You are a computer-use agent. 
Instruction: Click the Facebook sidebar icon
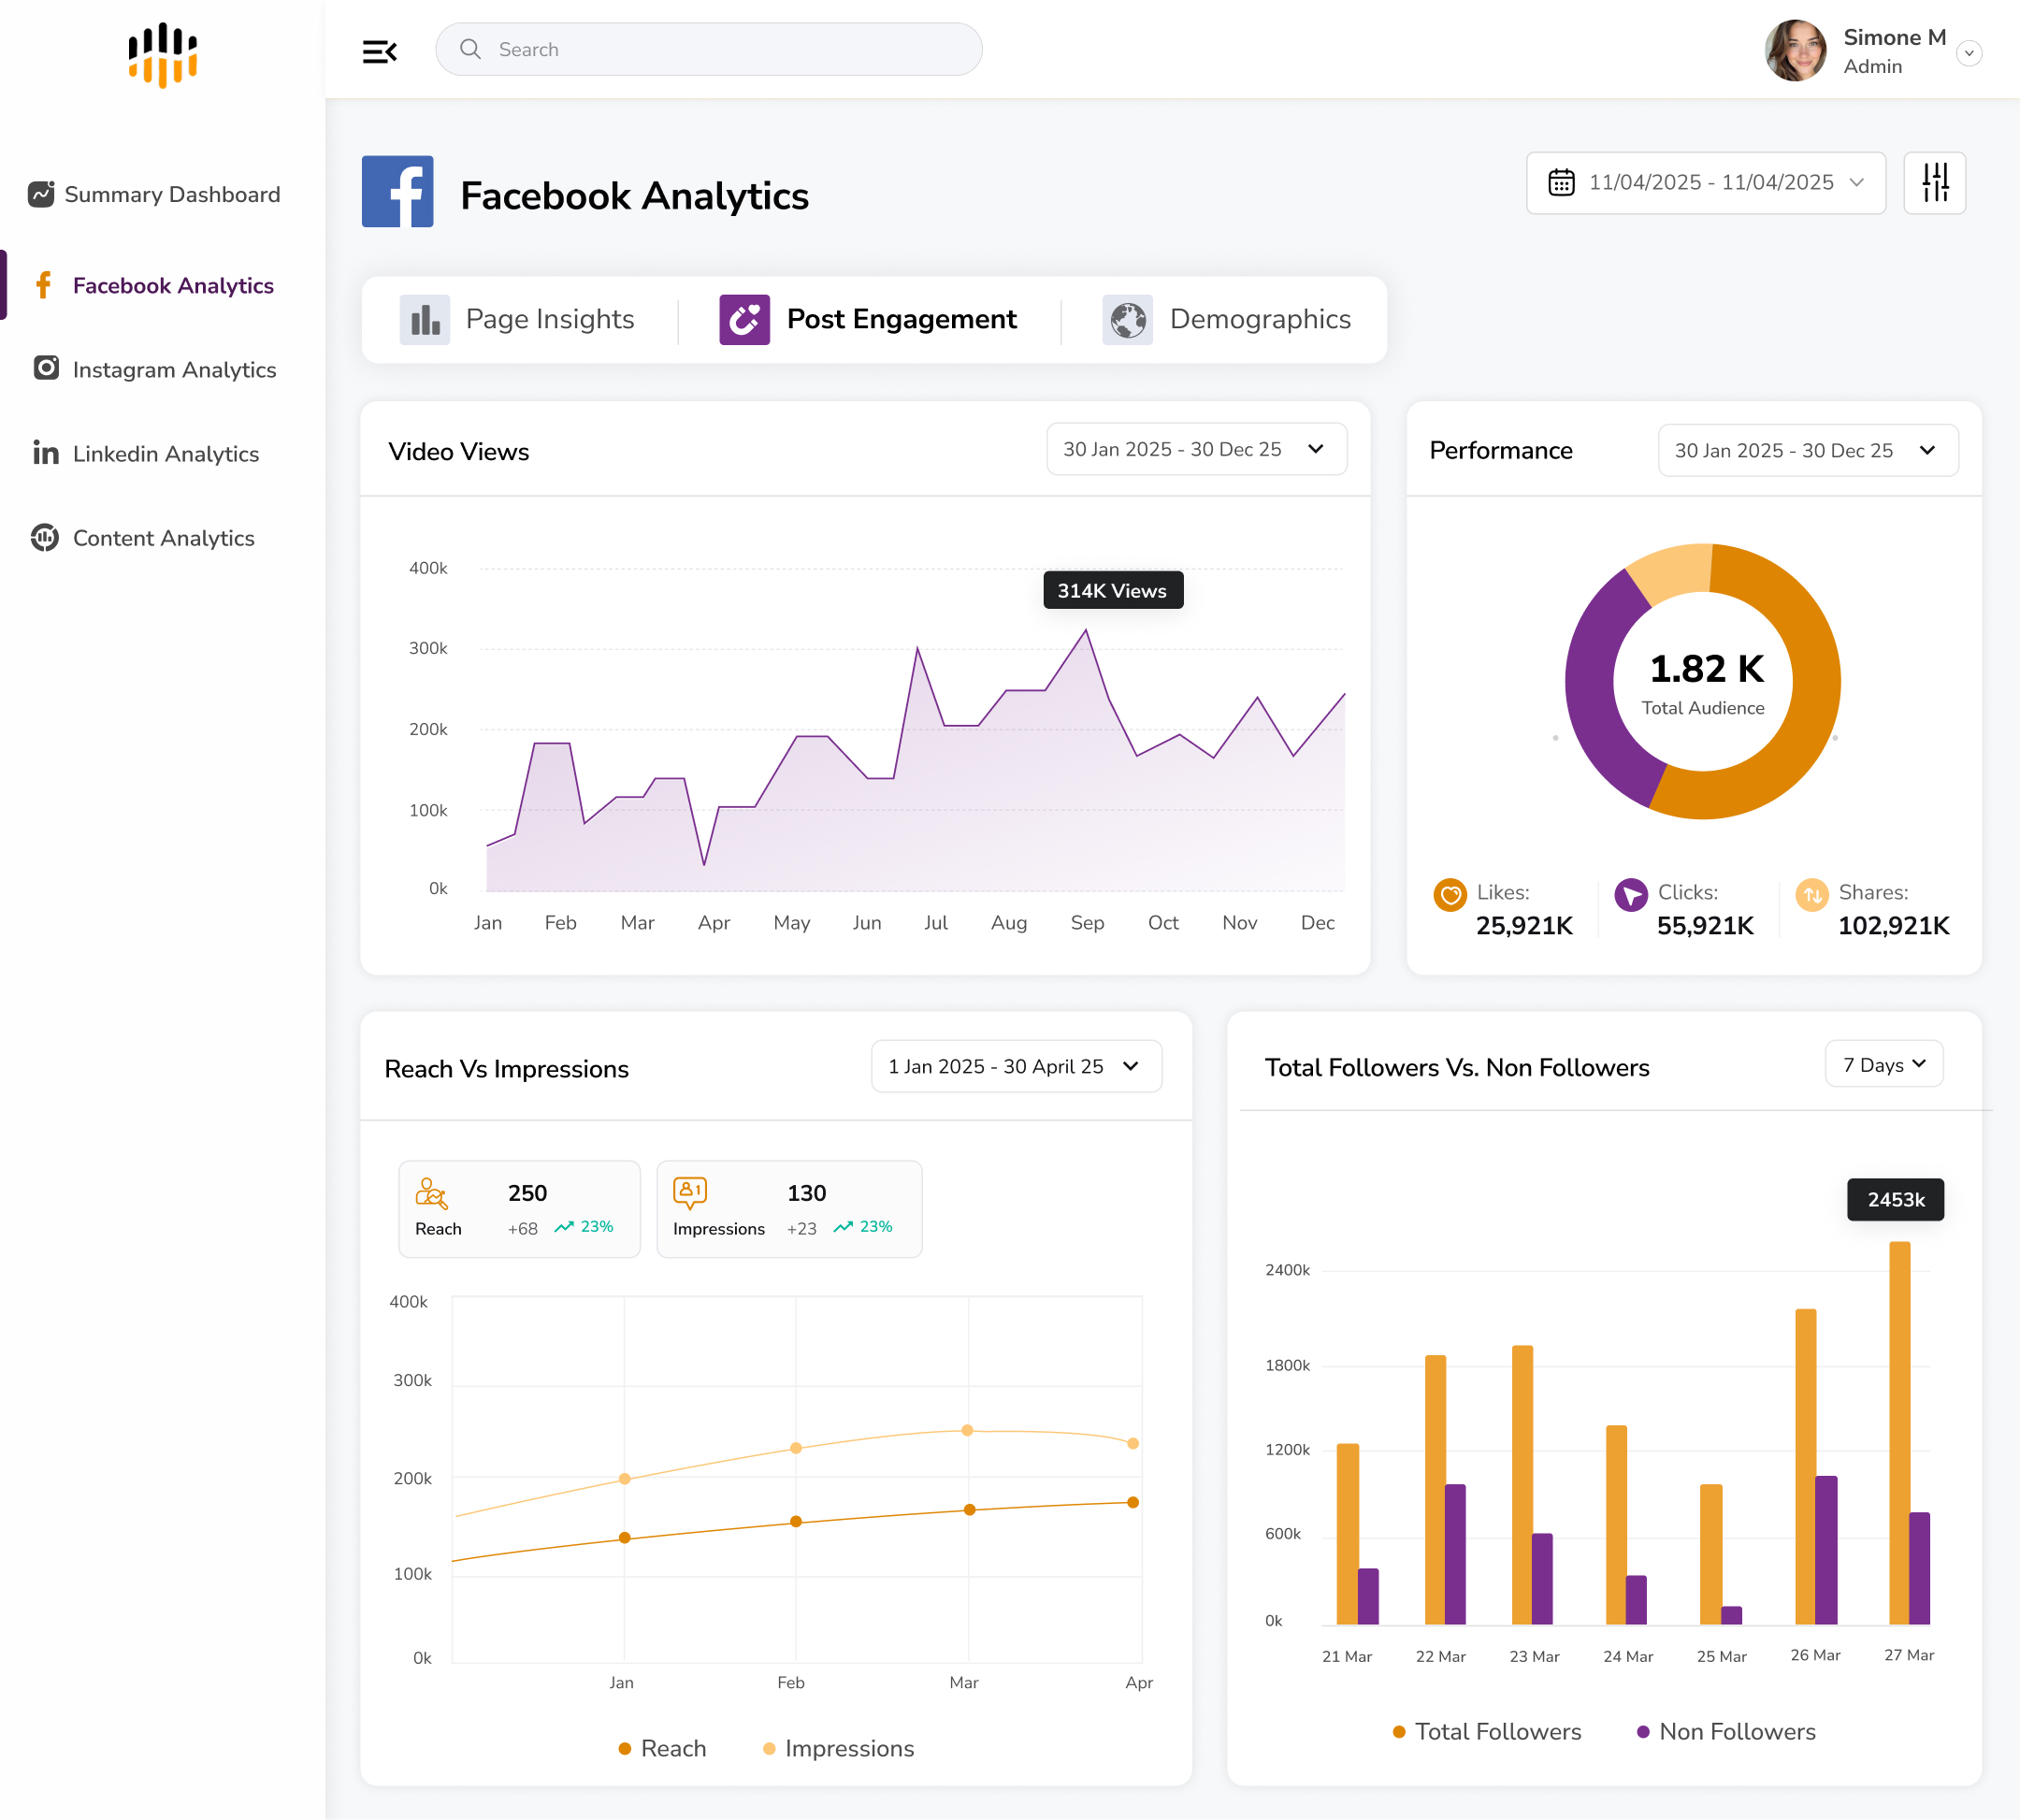(43, 285)
